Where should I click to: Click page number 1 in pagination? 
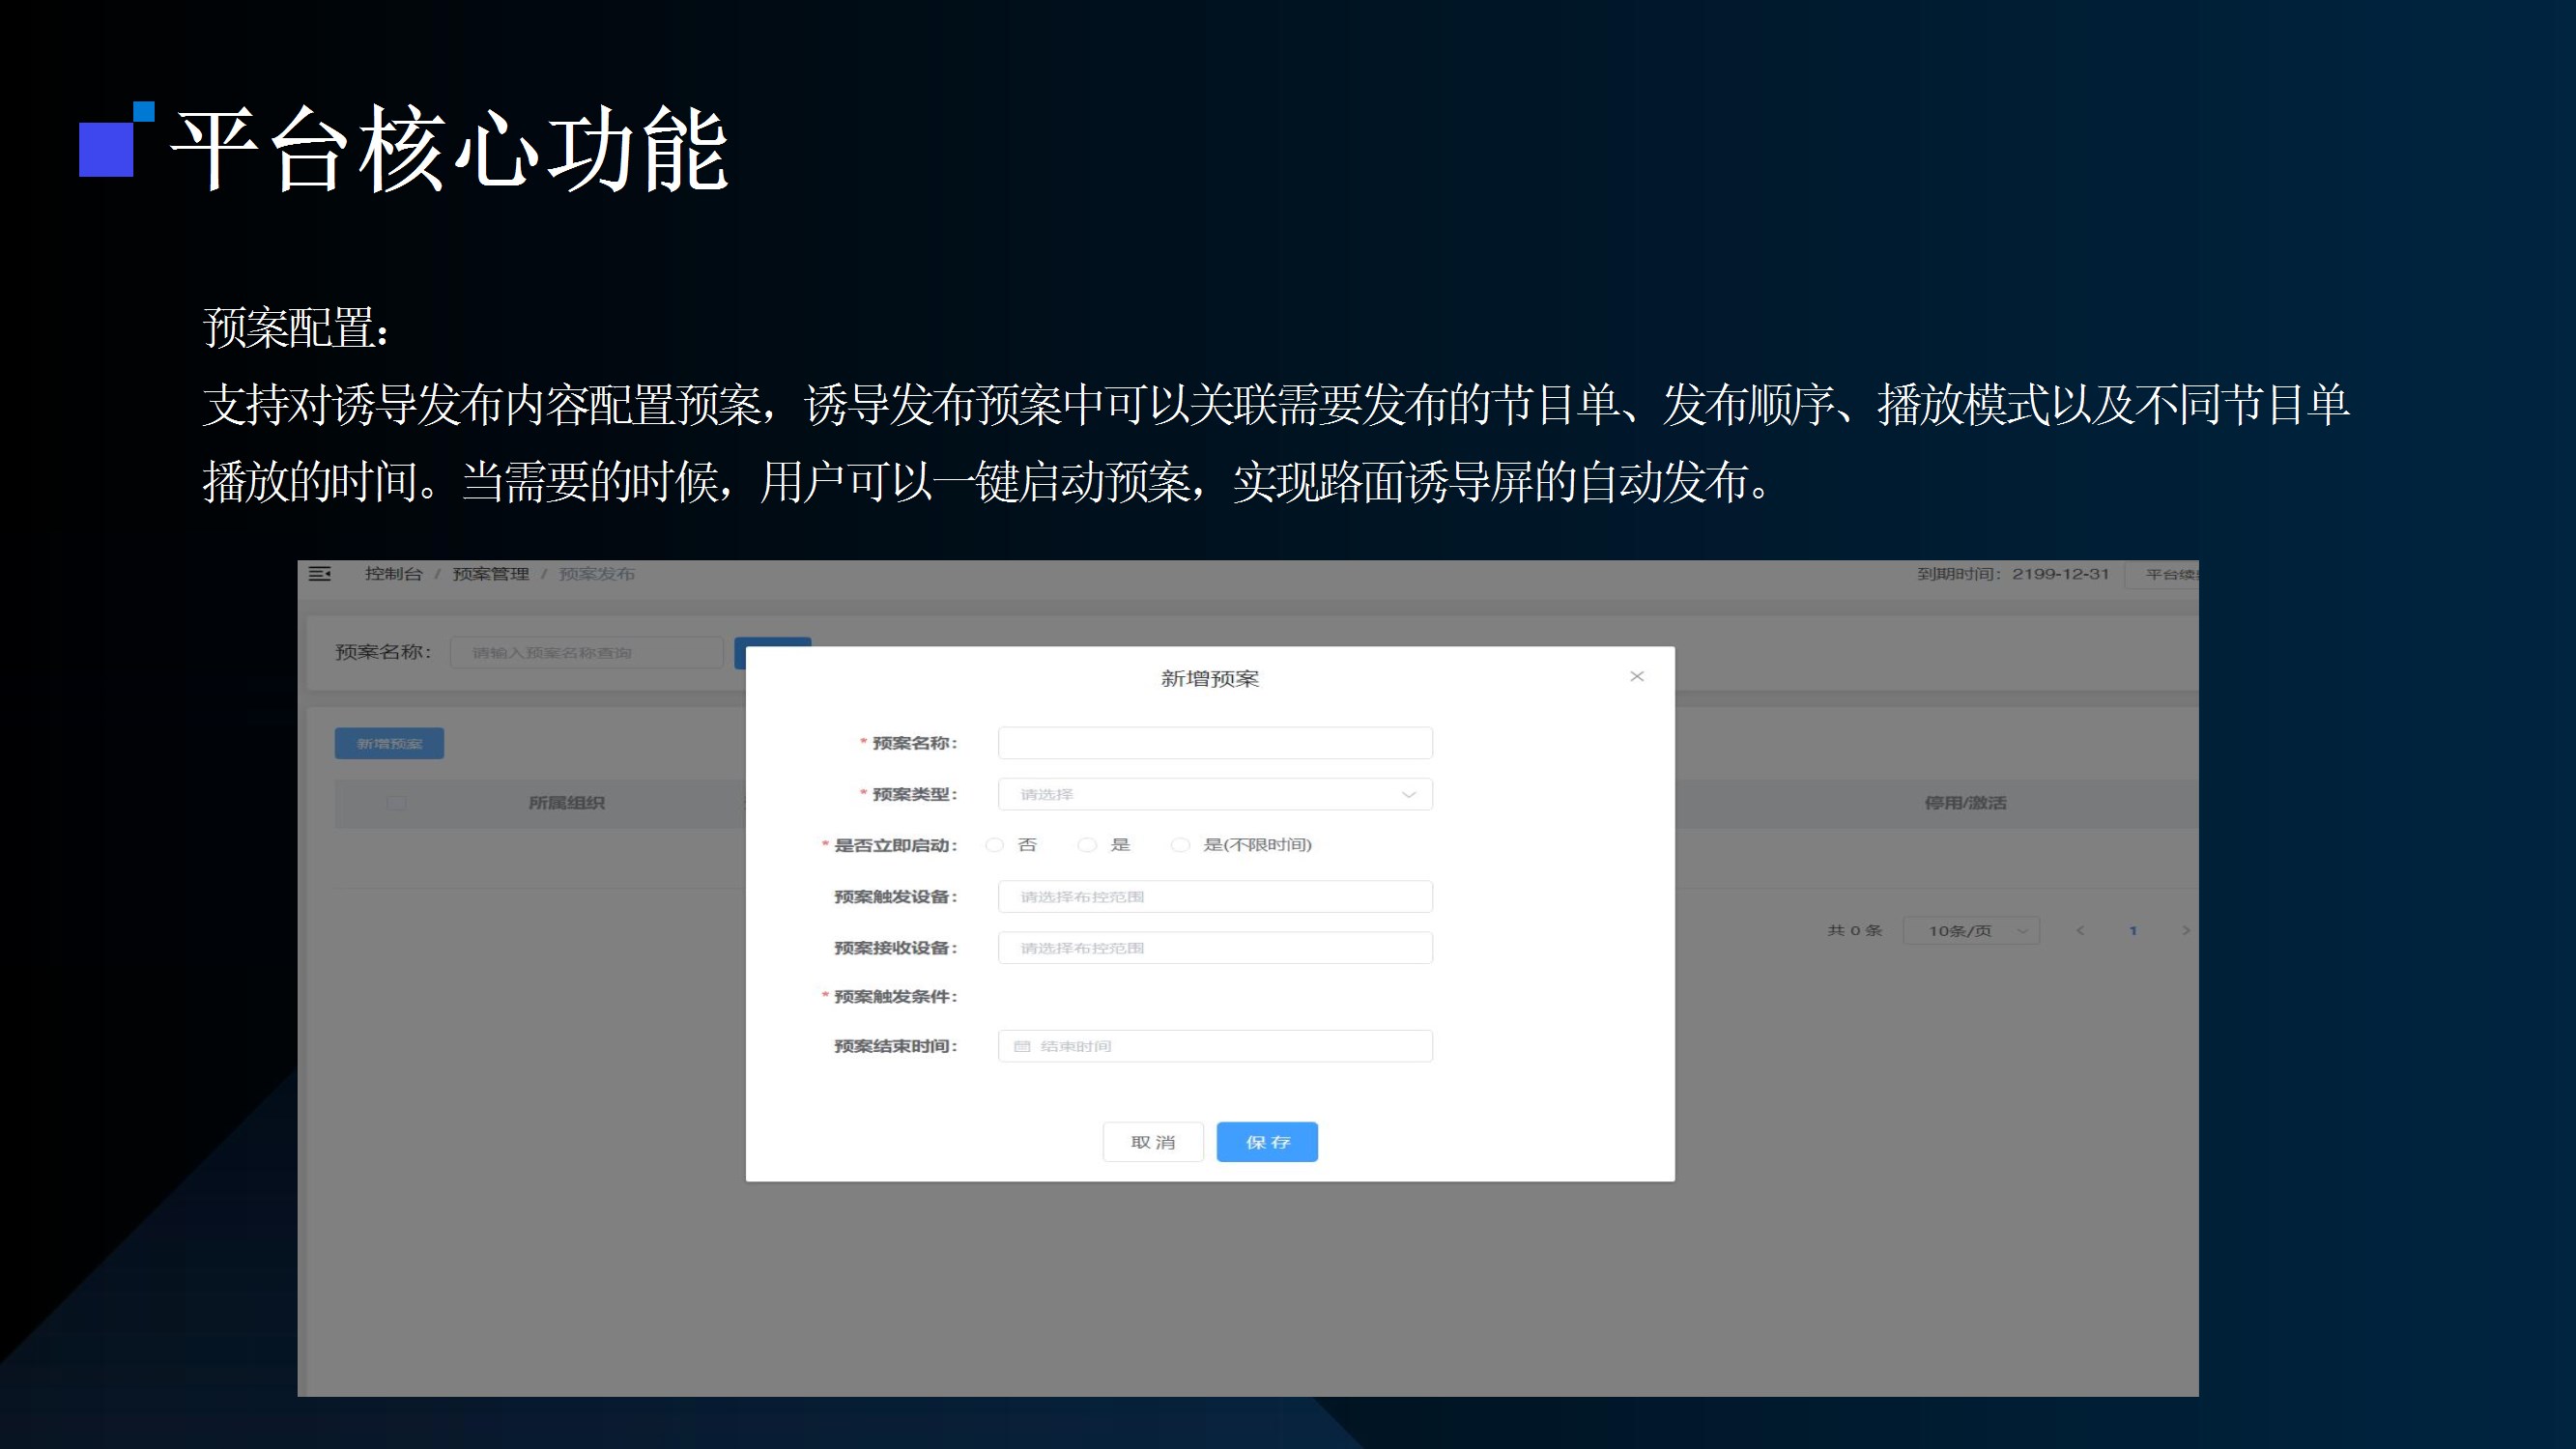tap(2133, 930)
